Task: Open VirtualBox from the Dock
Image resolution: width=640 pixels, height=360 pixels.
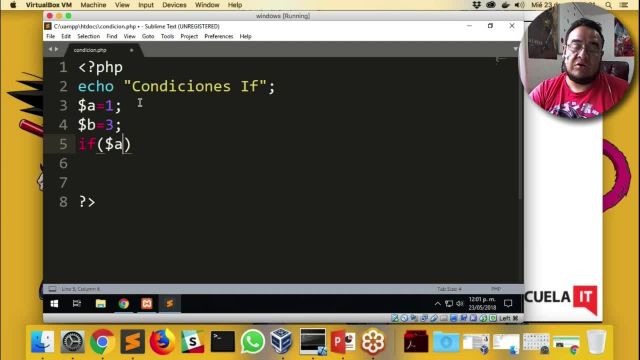Action: 282,341
